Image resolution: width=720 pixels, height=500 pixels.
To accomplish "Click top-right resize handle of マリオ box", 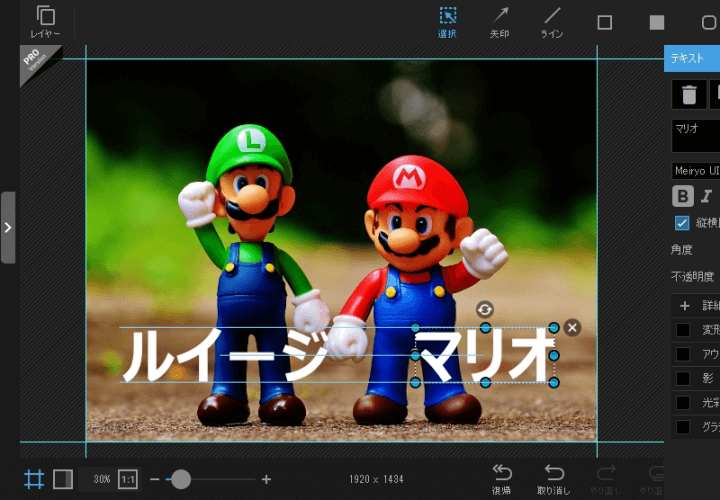I will pos(554,328).
